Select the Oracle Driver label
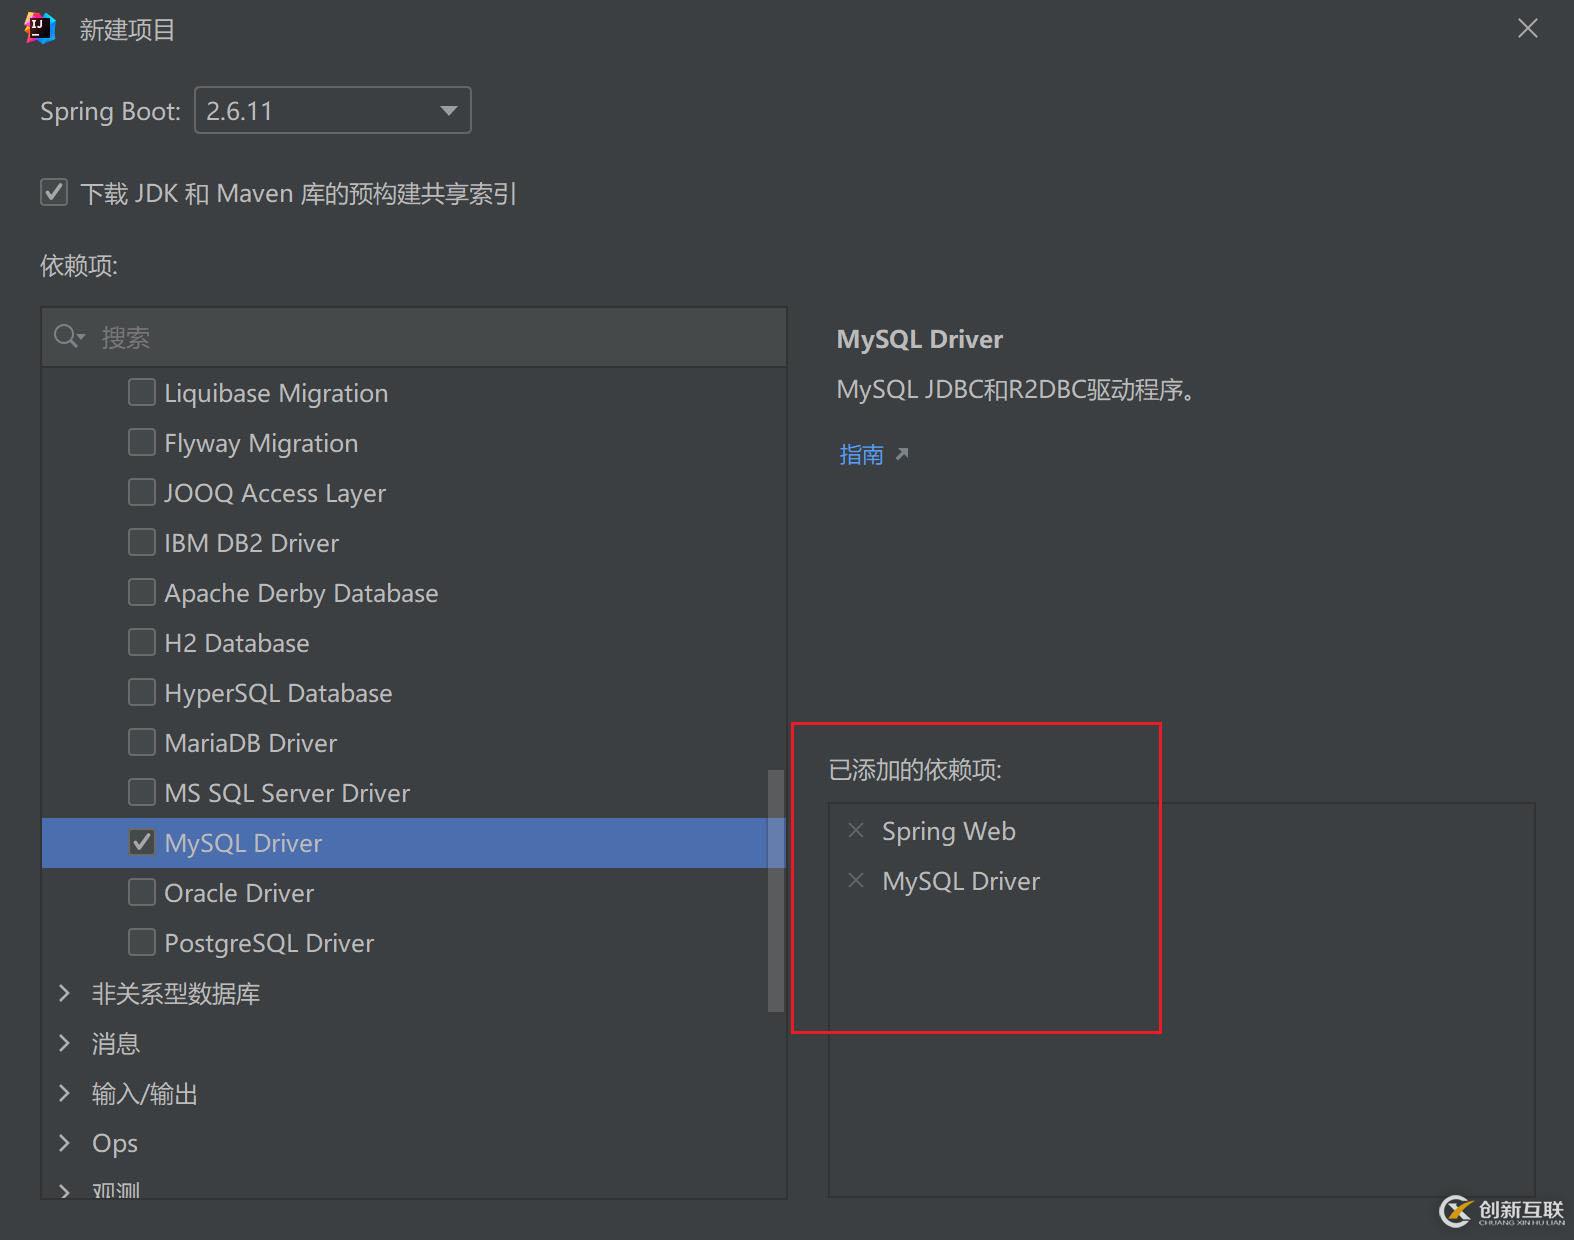The height and width of the screenshot is (1240, 1574). pyautogui.click(x=239, y=893)
